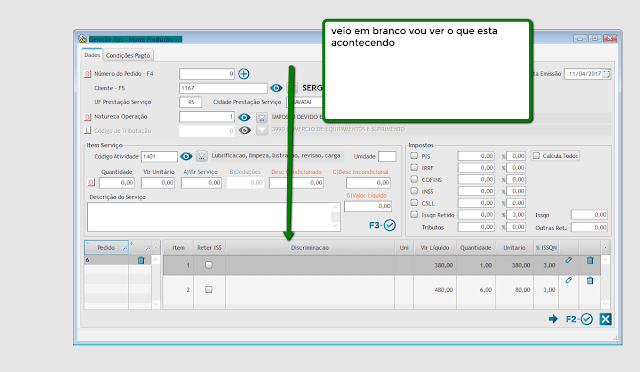Screen dimensions: 640x372
Task: Click the Vlr Unitário input field
Action: point(158,183)
